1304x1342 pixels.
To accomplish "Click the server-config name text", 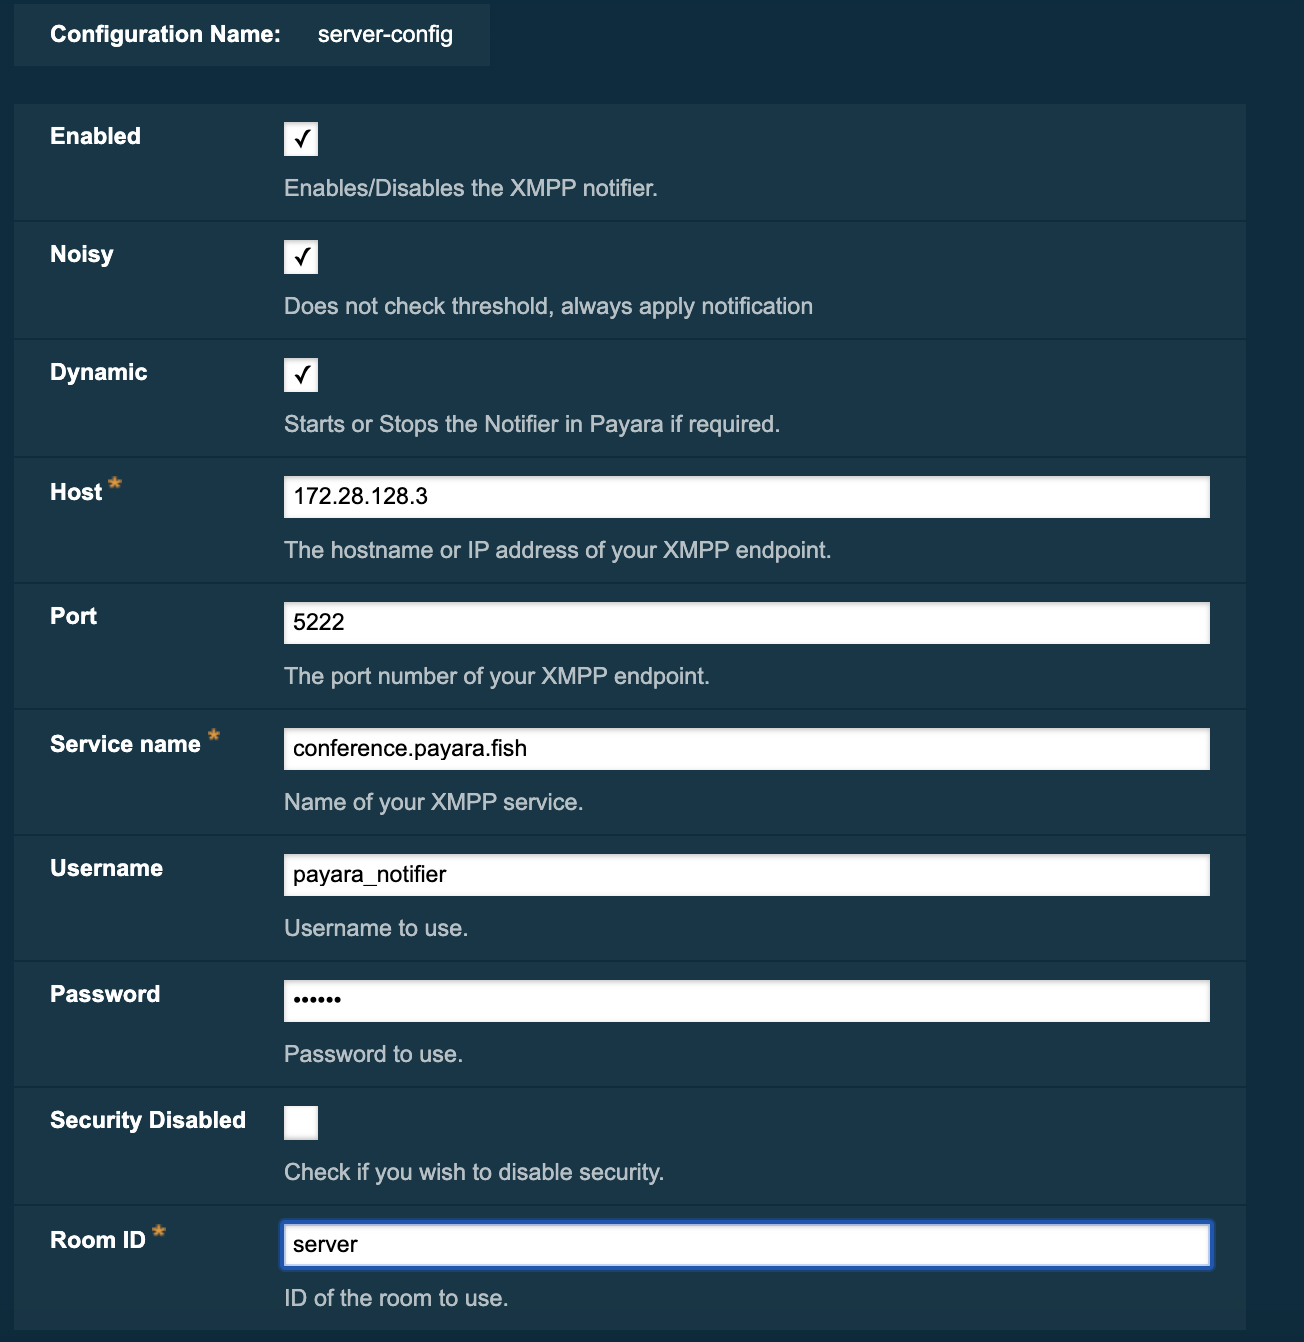I will 384,35.
